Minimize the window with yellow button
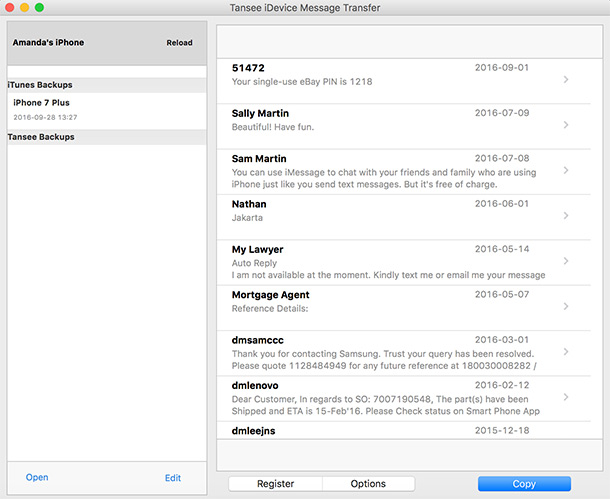Screen dimensions: 610x499 [x=24, y=8]
